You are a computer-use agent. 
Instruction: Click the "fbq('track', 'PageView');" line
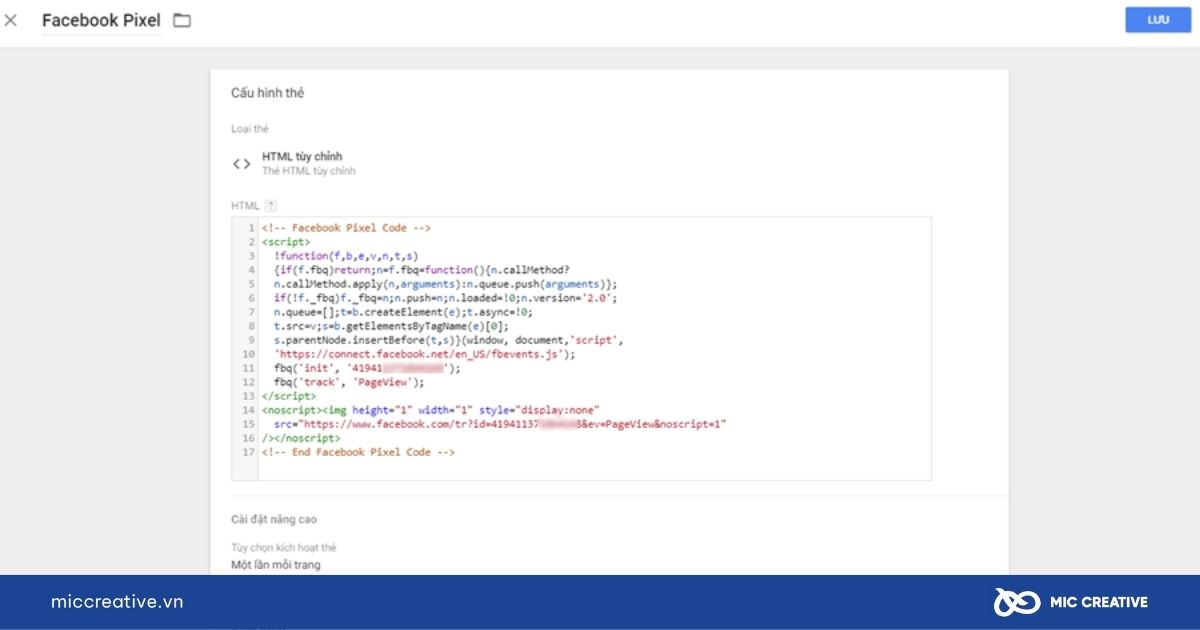tap(349, 382)
